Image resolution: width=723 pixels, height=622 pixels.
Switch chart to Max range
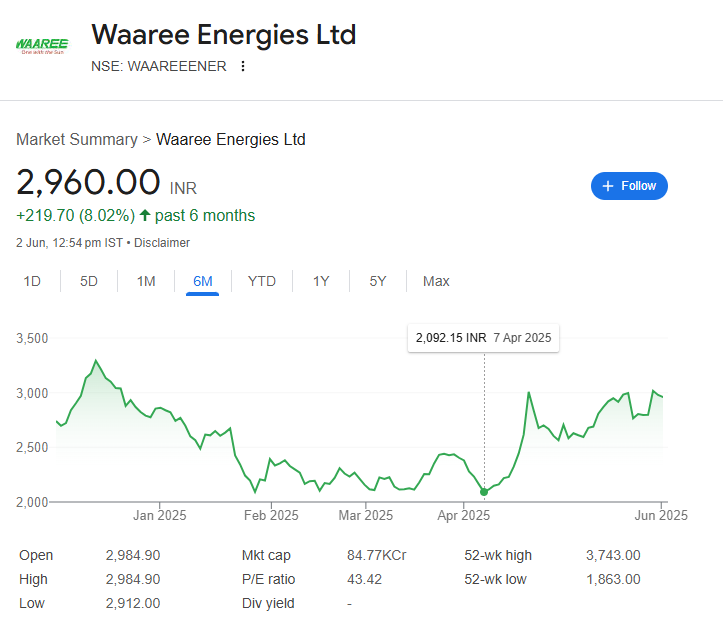coord(436,281)
